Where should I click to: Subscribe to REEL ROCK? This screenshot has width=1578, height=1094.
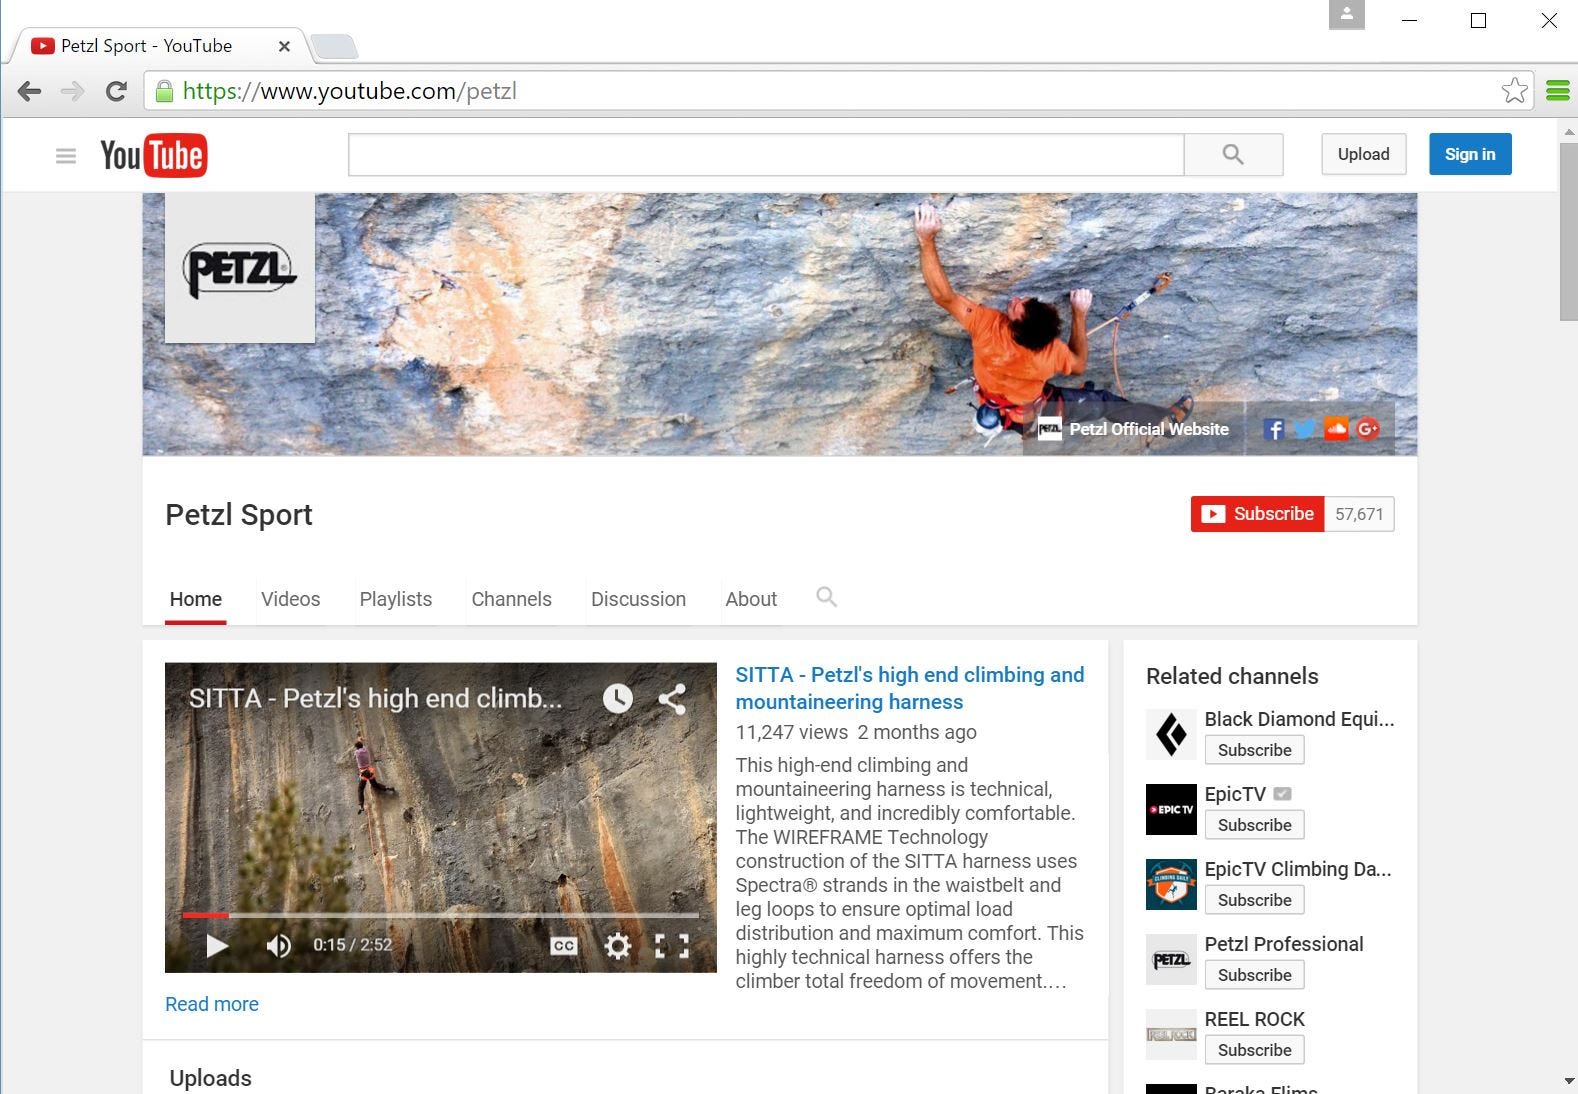[x=1254, y=1050]
